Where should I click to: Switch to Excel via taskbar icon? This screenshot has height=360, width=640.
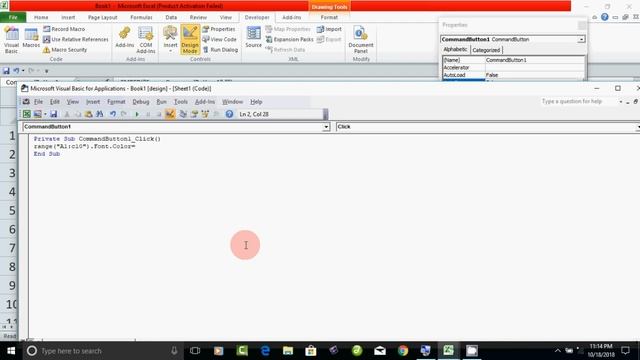449,351
